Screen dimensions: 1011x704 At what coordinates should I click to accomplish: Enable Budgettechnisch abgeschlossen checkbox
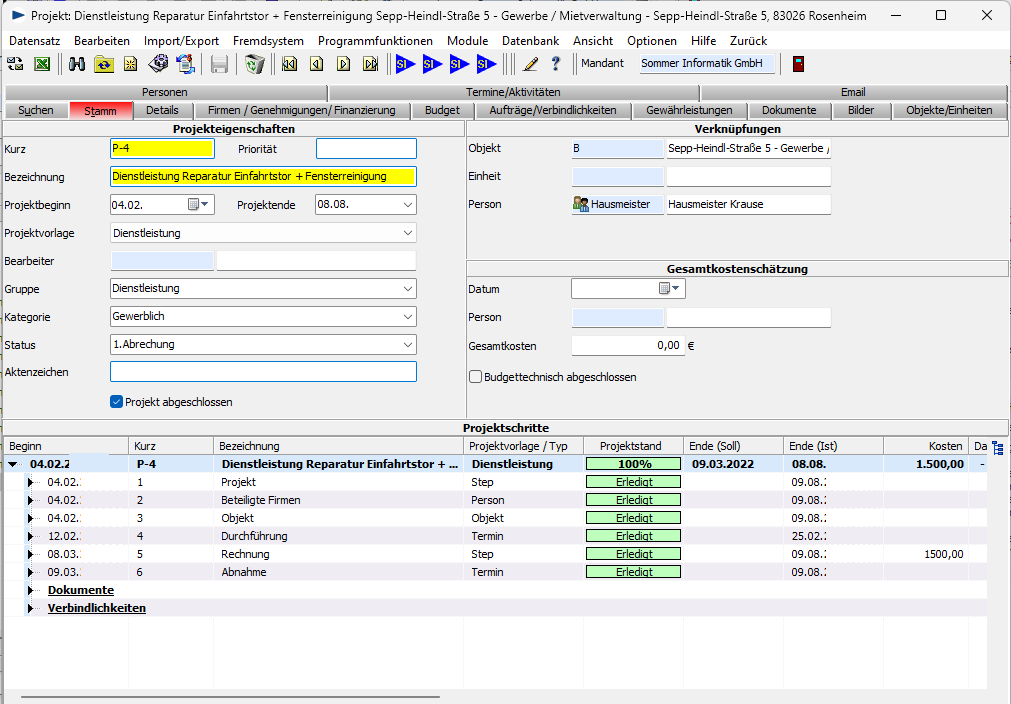pos(476,377)
